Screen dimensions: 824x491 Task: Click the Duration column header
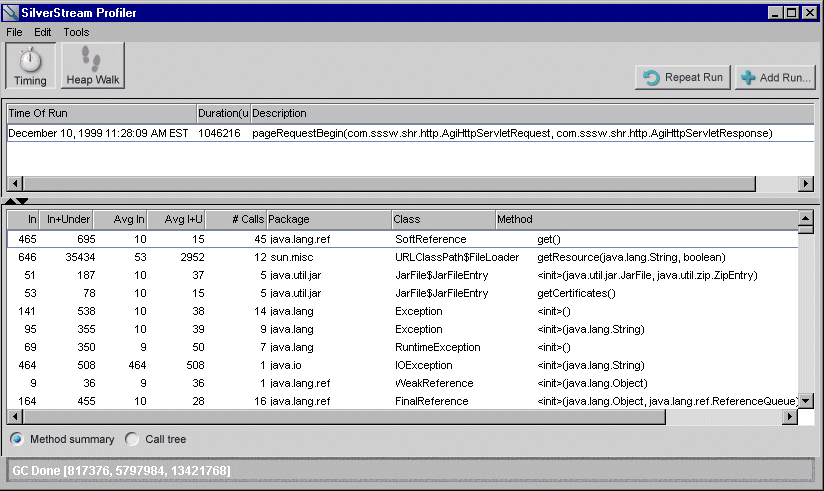click(x=223, y=113)
